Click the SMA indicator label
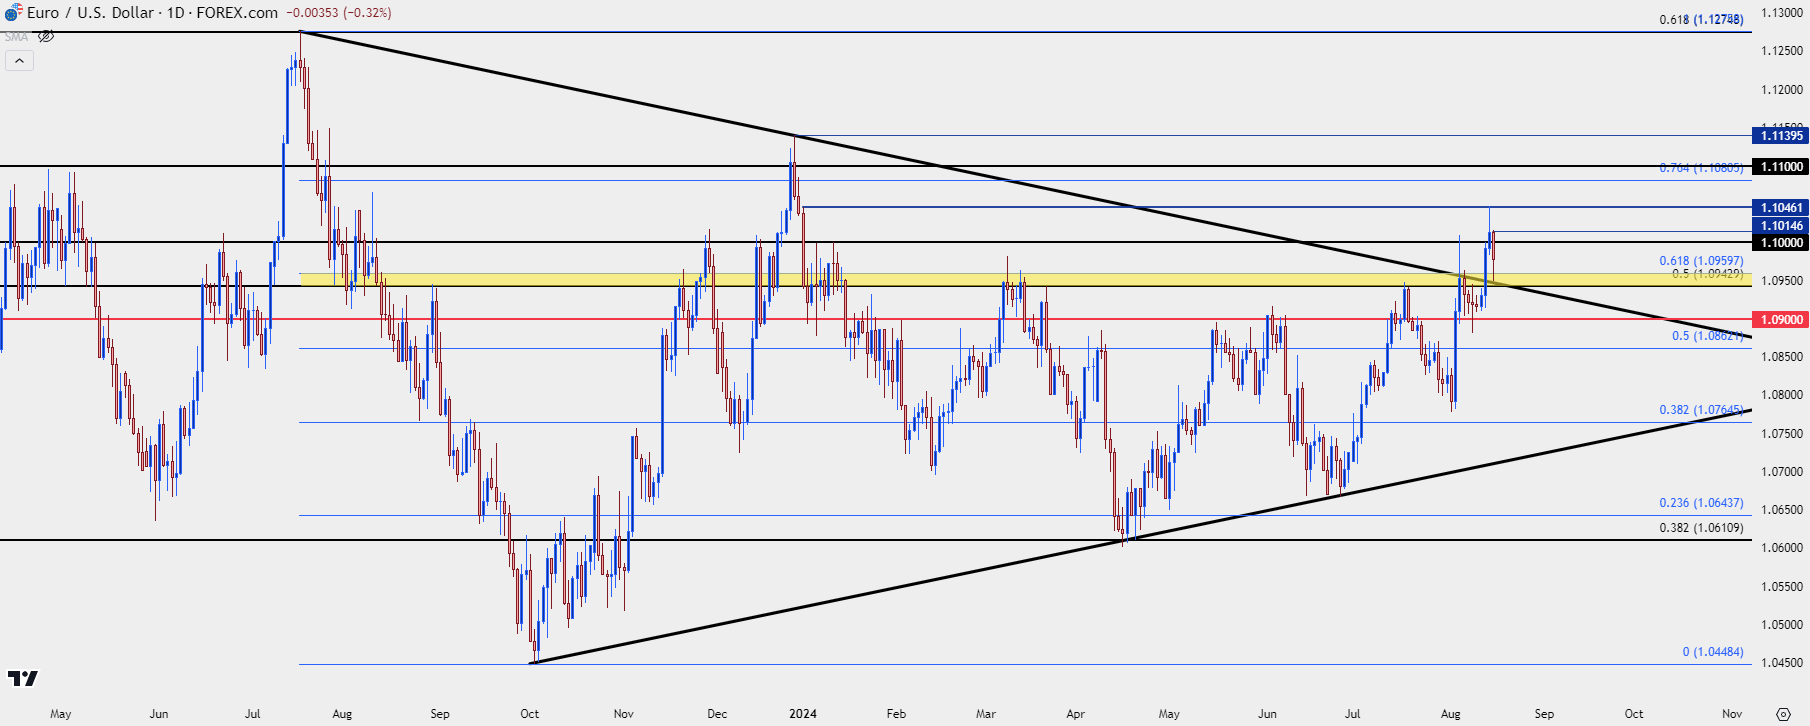Viewport: 1810px width, 726px height. [x=17, y=37]
